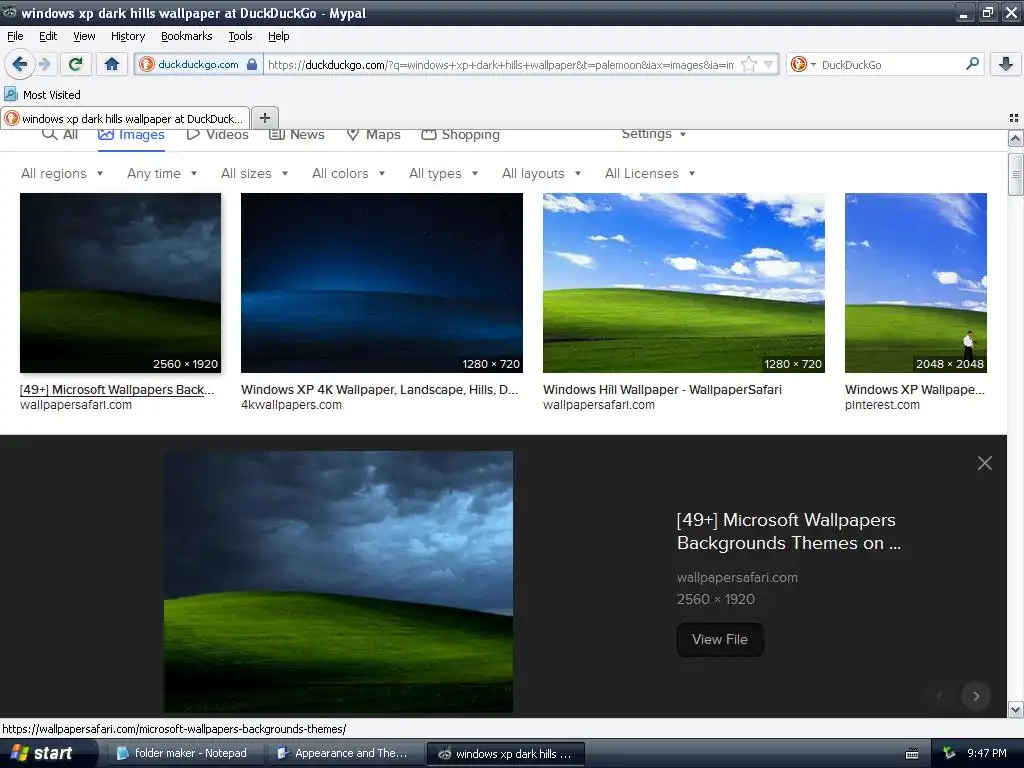Image resolution: width=1024 pixels, height=768 pixels.
Task: Select the bright Bliss hill 1280 × 720 thumbnail
Action: click(x=684, y=283)
